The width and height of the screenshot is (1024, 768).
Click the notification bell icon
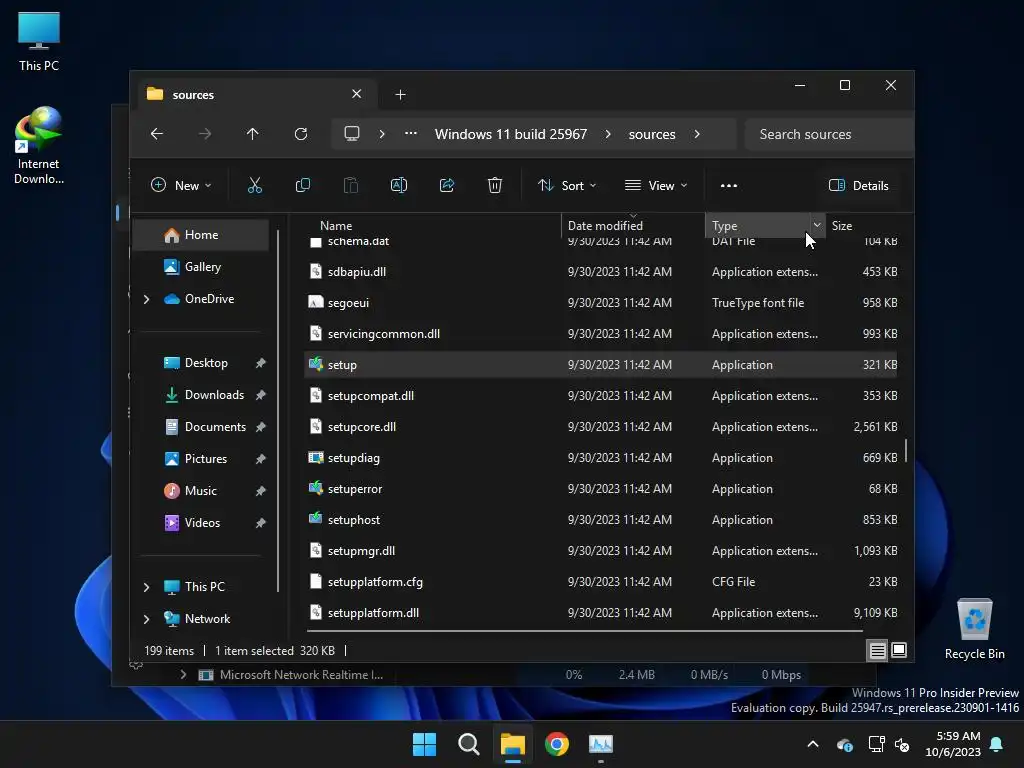[x=997, y=744]
